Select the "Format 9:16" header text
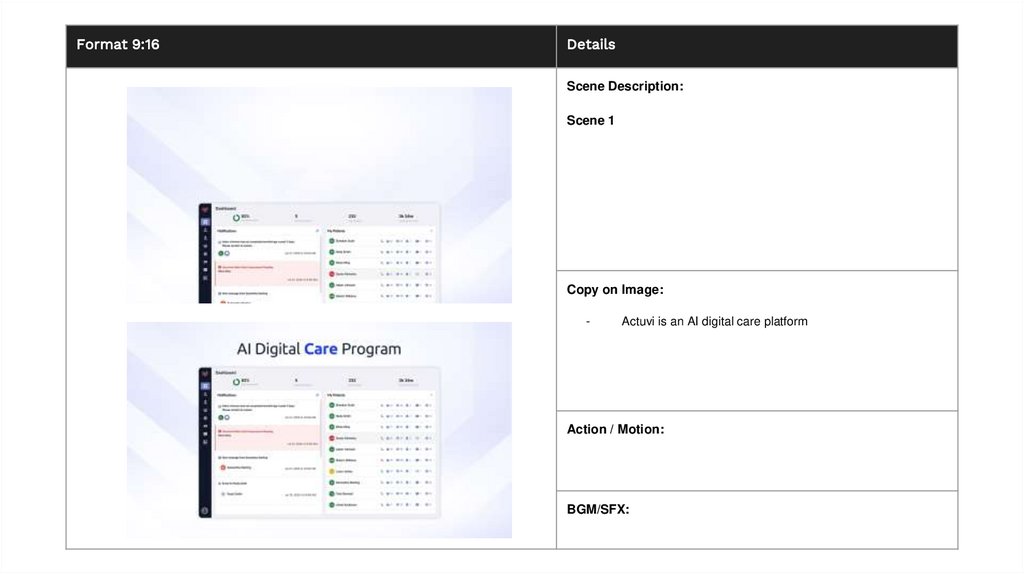The image size is (1024, 574). [118, 44]
